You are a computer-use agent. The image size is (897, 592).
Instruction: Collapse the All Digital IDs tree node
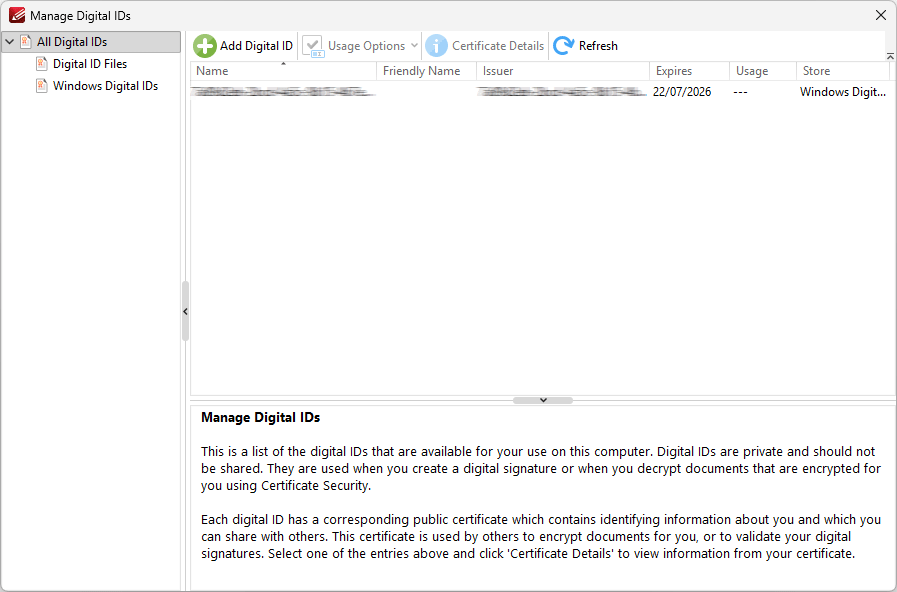10,42
